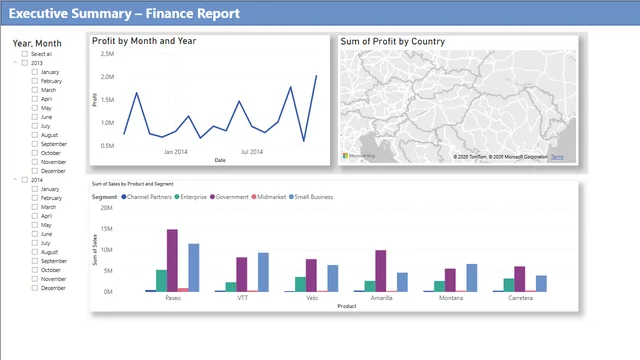Enable August under 2014
The image size is (640, 360).
tap(35, 252)
